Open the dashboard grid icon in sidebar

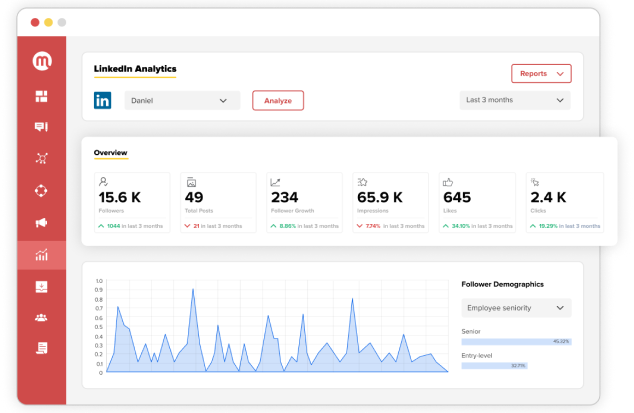click(x=41, y=96)
